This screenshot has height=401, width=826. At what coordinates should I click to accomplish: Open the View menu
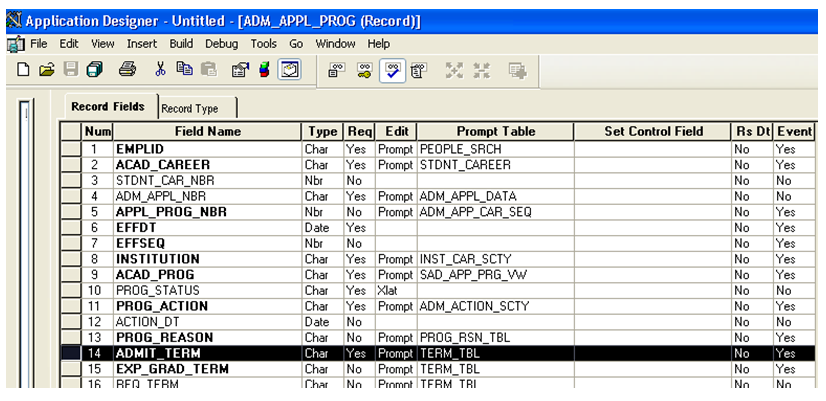pyautogui.click(x=102, y=44)
